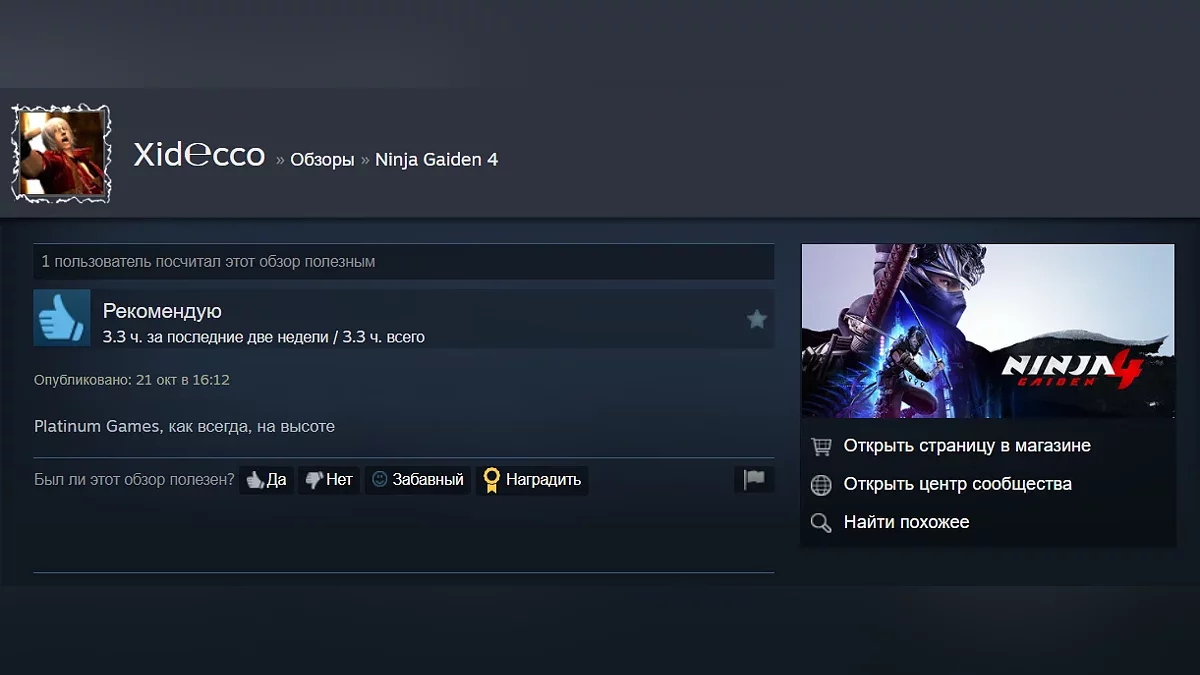Viewport: 1200px width, 675px height.
Task: Click the Был ли этот обзор полезен? label
Action: tap(134, 480)
